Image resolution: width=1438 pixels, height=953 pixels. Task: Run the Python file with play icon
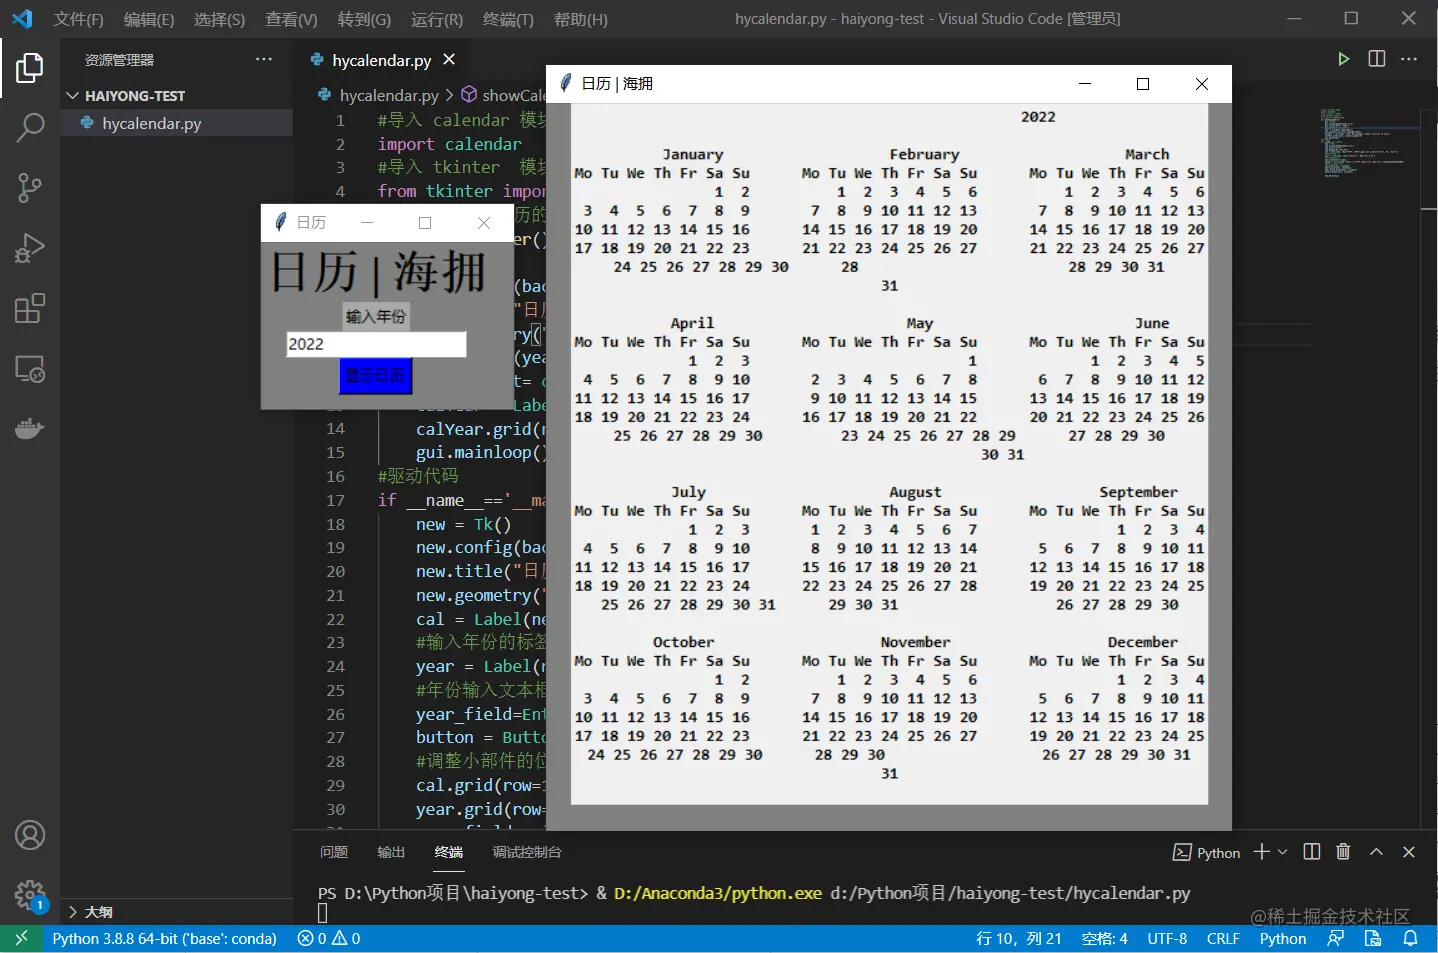pyautogui.click(x=1343, y=59)
